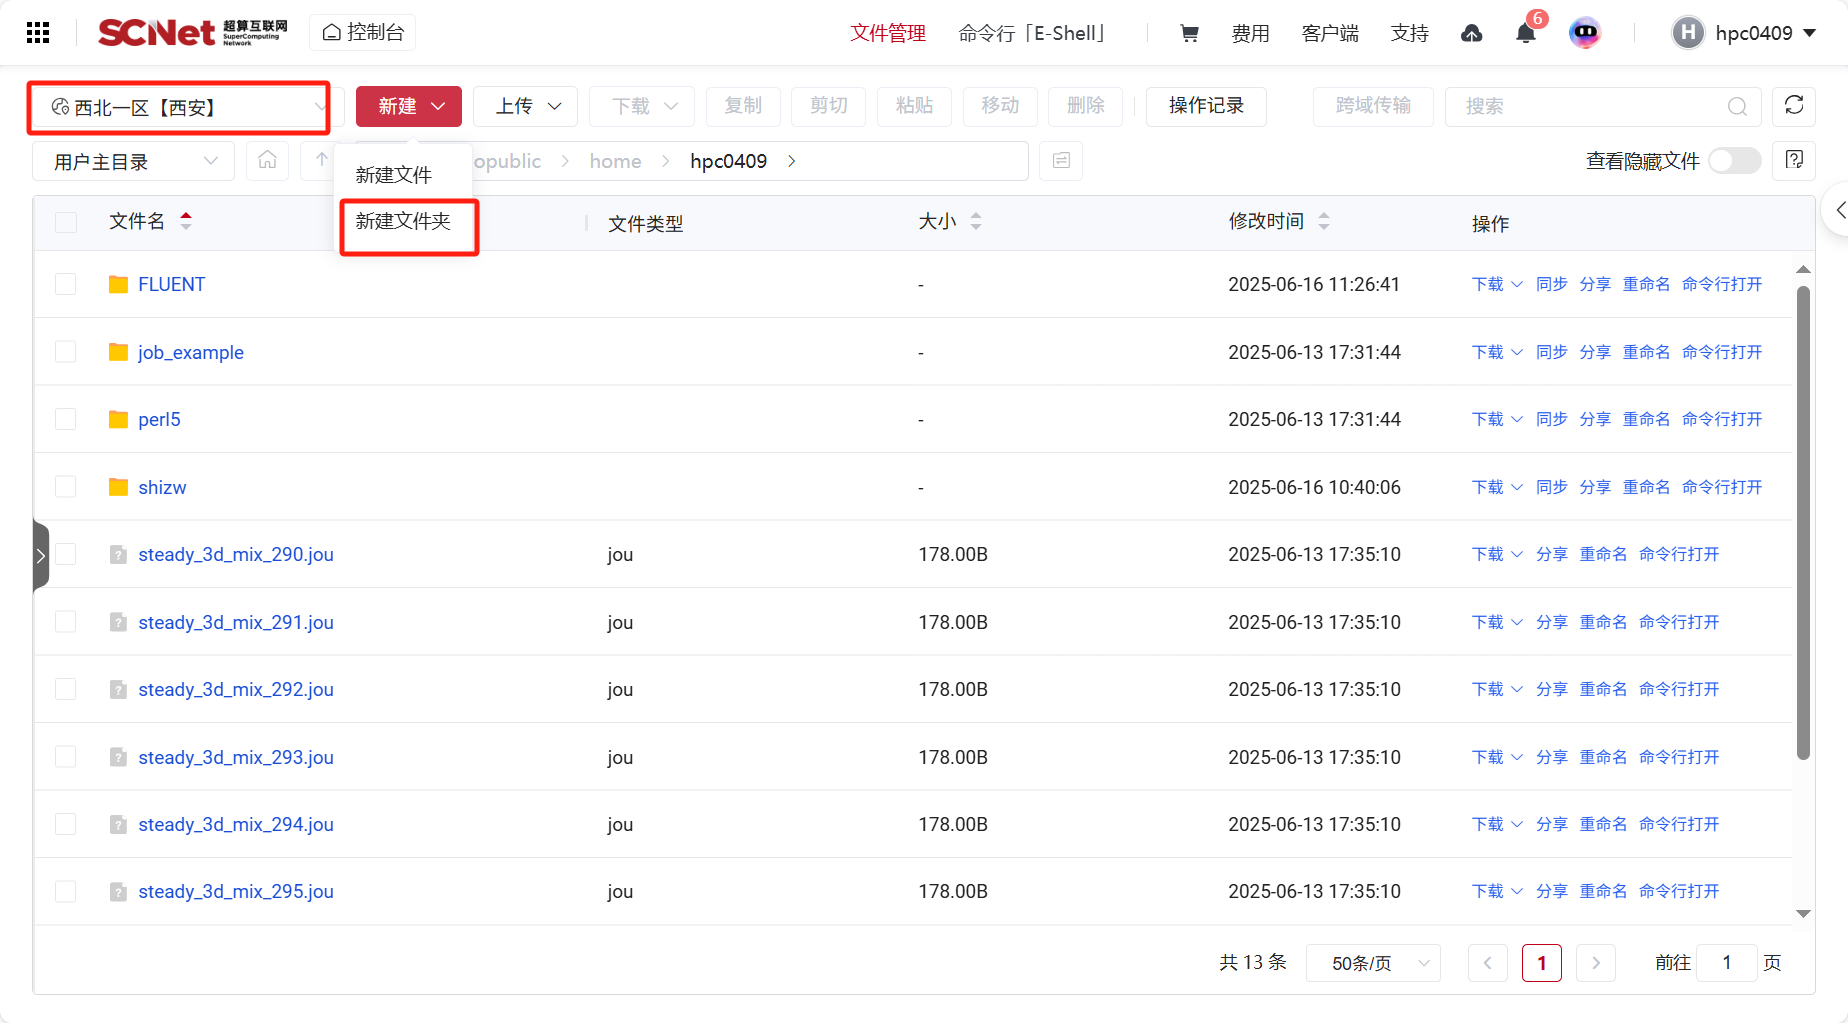Choose 新建文件 menu option
The height and width of the screenshot is (1023, 1848).
coord(394,175)
